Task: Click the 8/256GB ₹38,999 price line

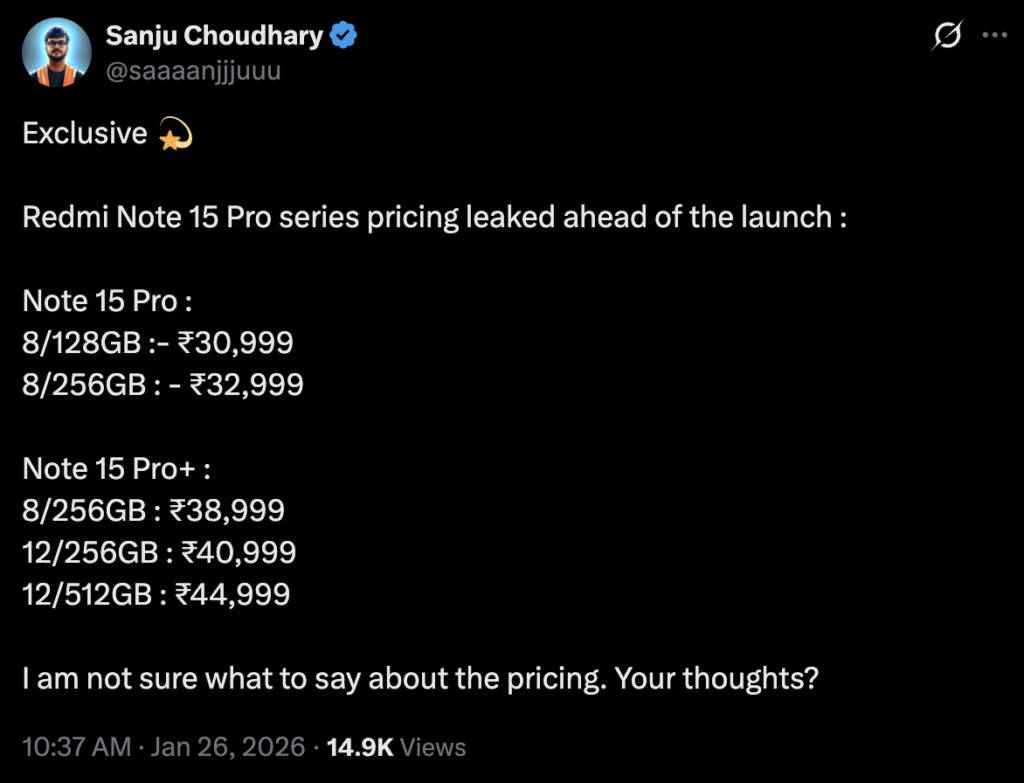Action: [x=153, y=510]
